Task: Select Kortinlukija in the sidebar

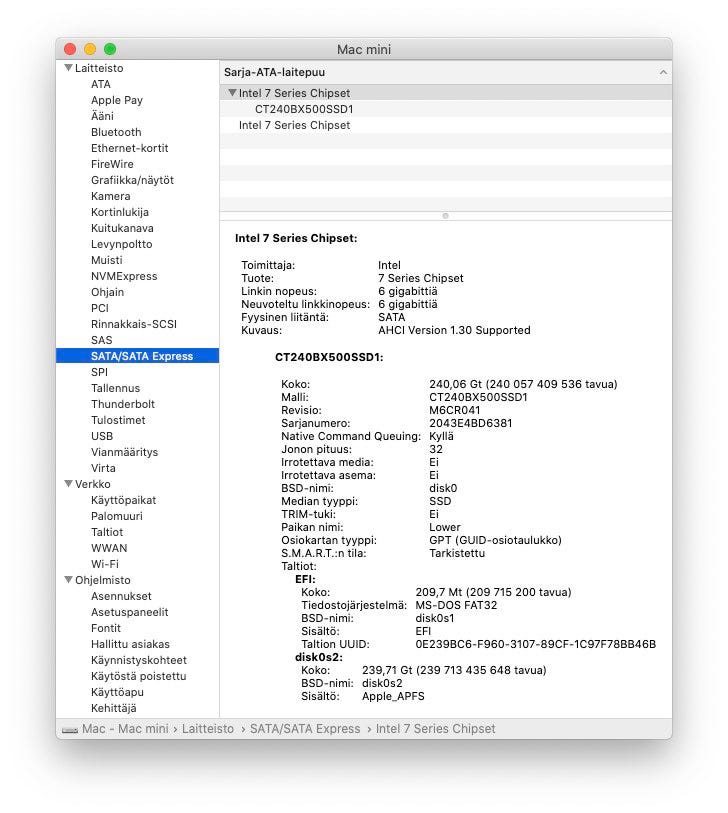Action: tap(120, 212)
